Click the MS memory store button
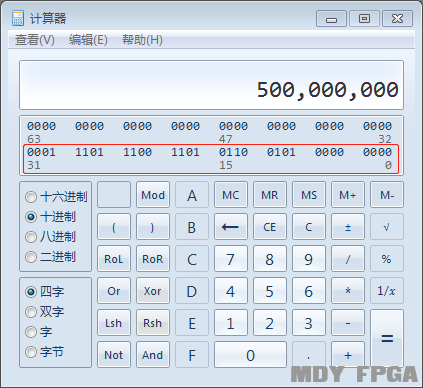This screenshot has height=388, width=423. click(309, 195)
